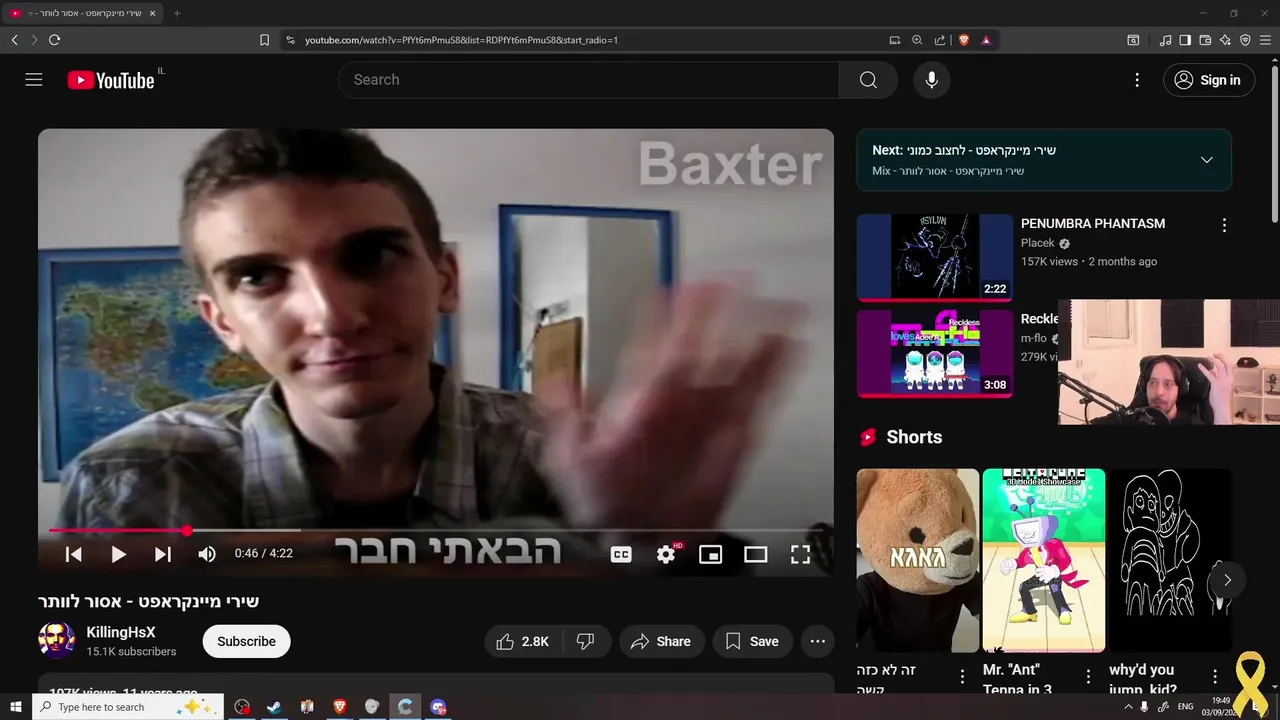Share page icon in address bar
This screenshot has width=1280, height=720.
(x=940, y=40)
